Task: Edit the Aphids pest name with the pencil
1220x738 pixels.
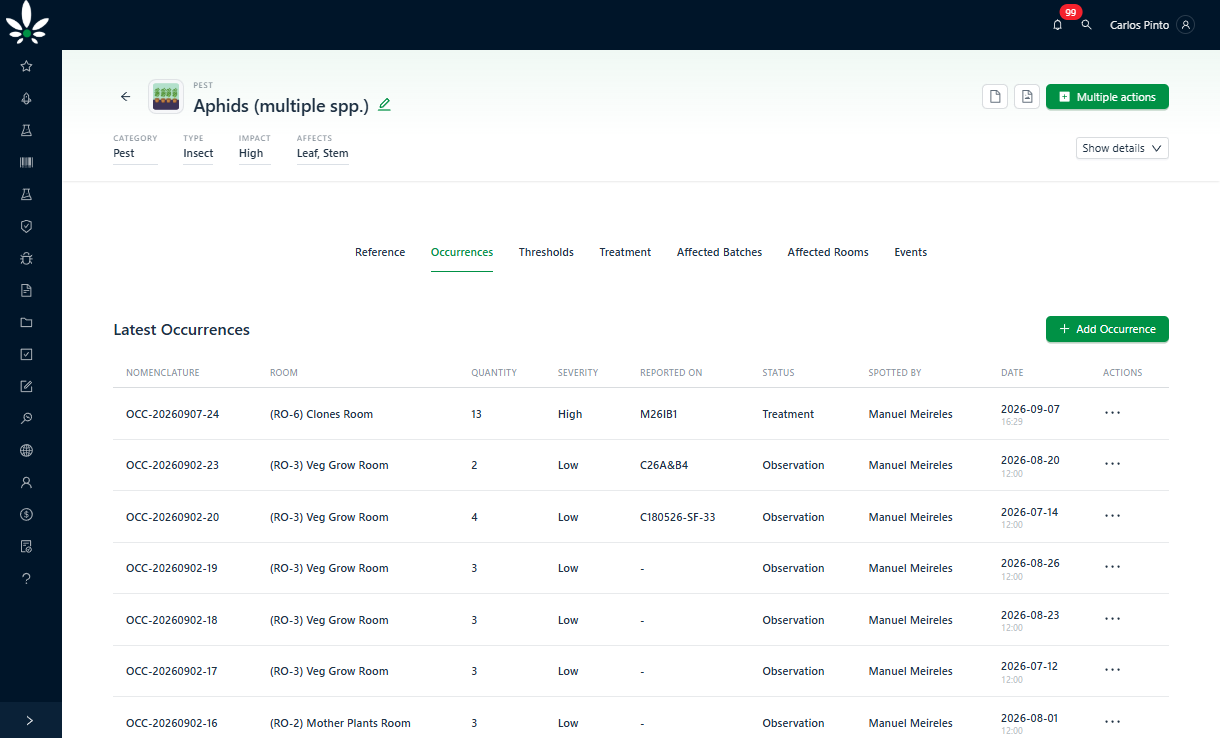Action: tap(384, 104)
